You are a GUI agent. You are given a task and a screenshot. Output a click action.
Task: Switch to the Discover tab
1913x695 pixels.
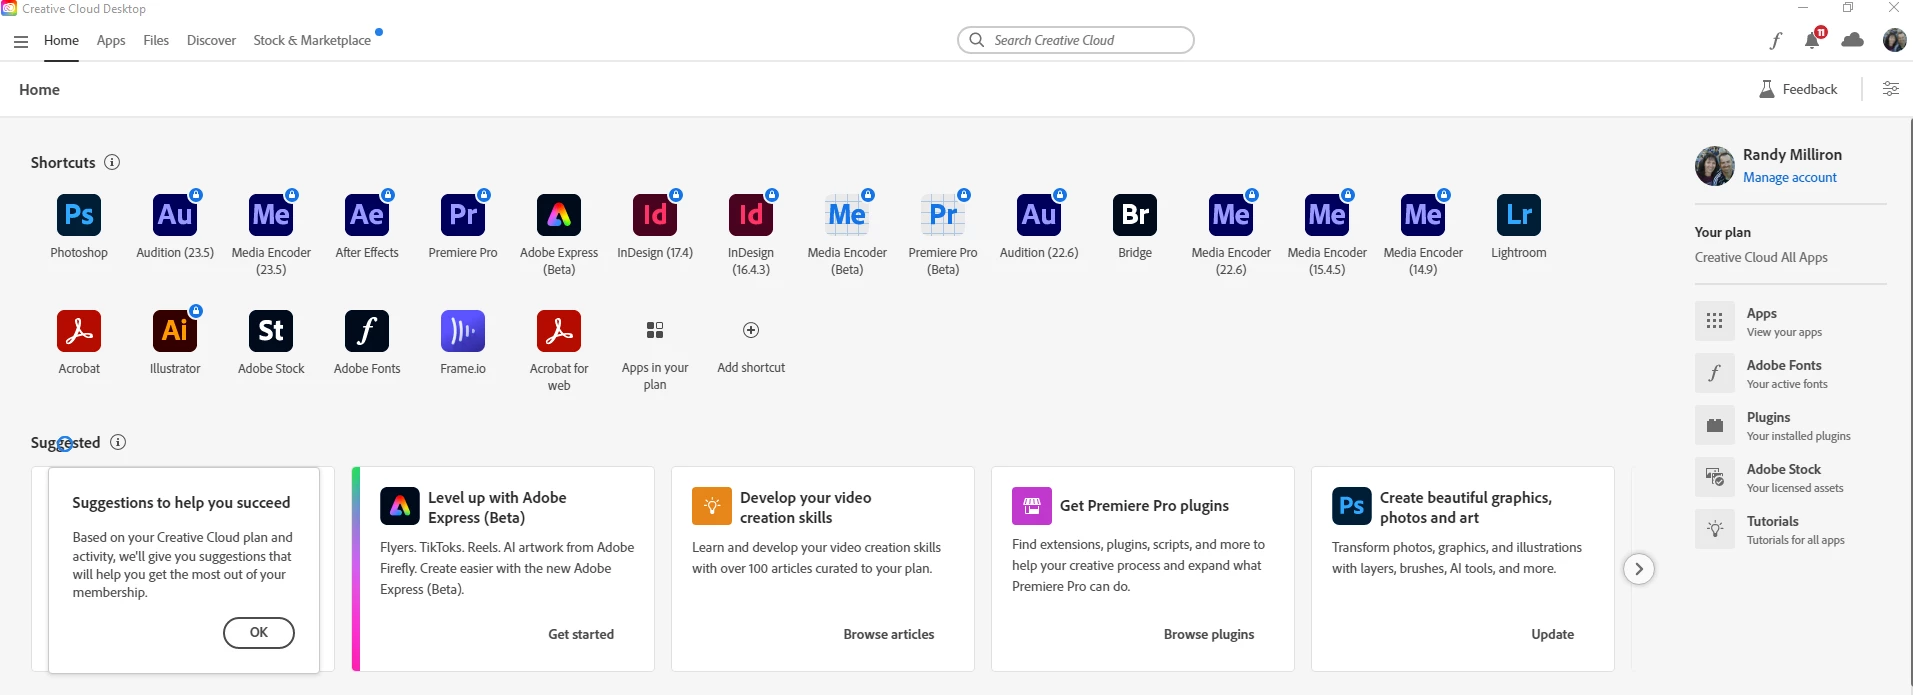211,40
